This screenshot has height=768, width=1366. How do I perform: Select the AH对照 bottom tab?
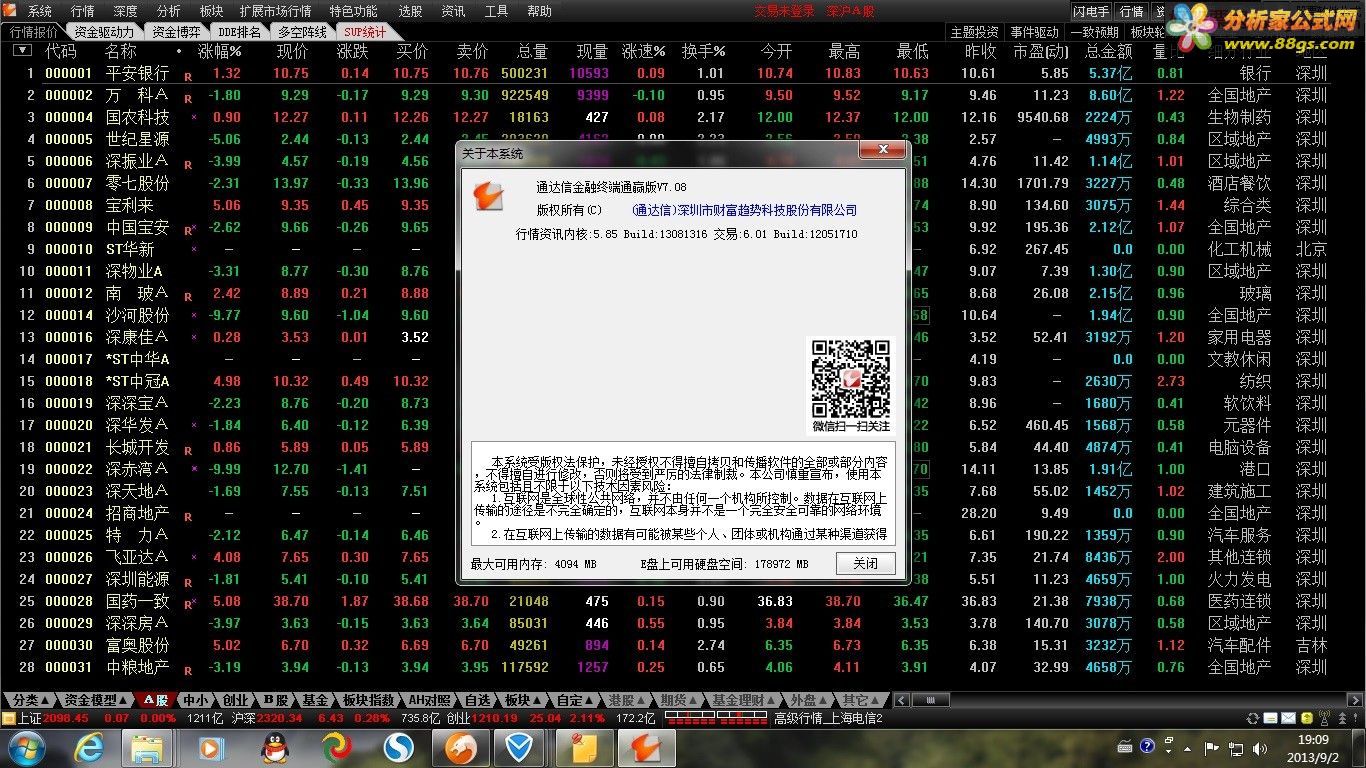[431, 700]
